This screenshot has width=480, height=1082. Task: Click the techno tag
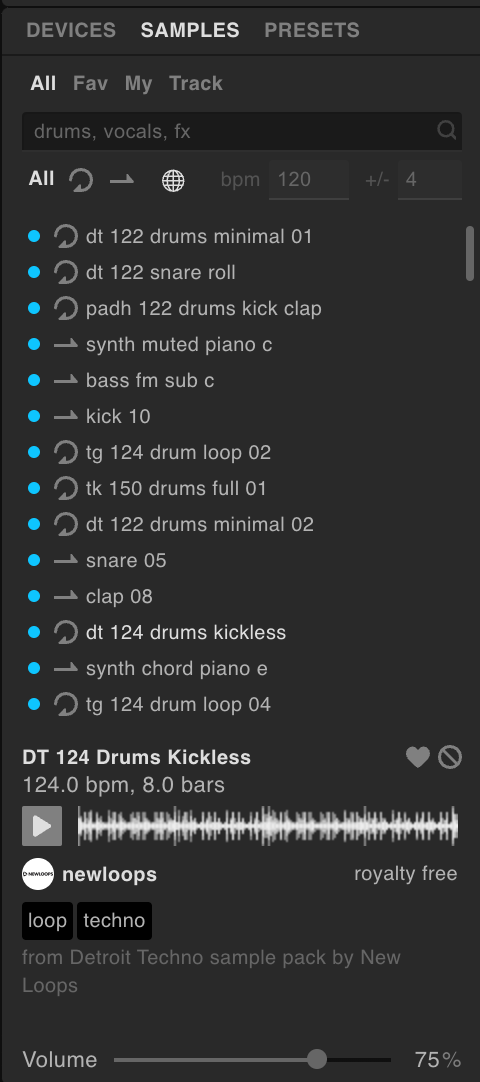(x=114, y=921)
